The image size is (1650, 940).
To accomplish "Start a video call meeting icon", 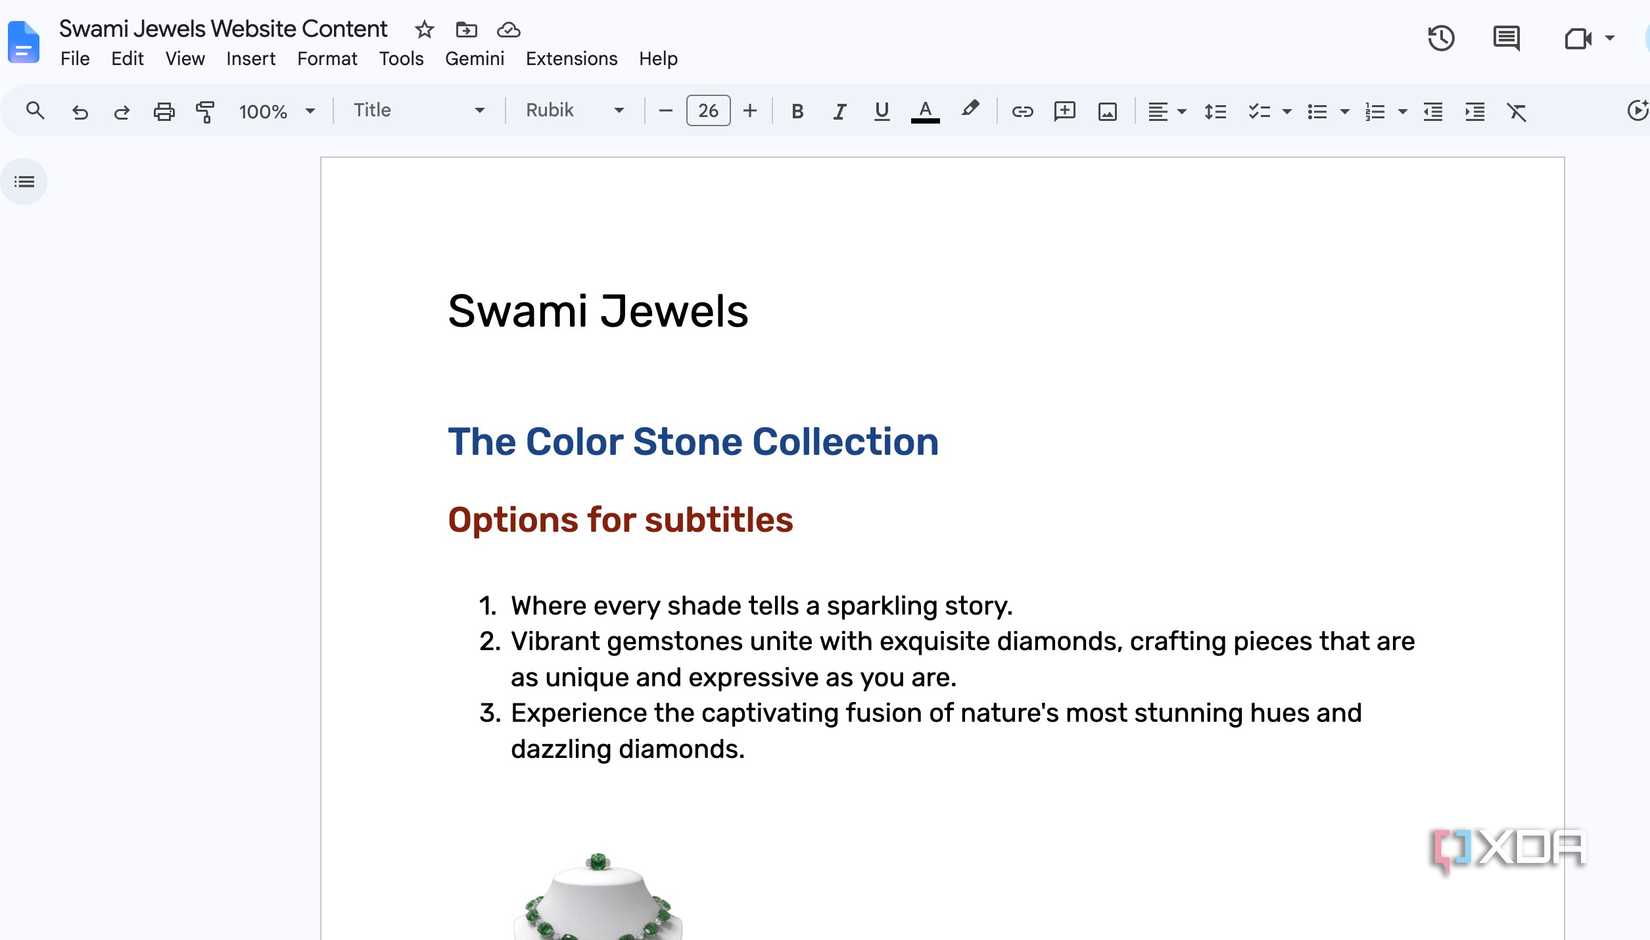I will click(1578, 39).
